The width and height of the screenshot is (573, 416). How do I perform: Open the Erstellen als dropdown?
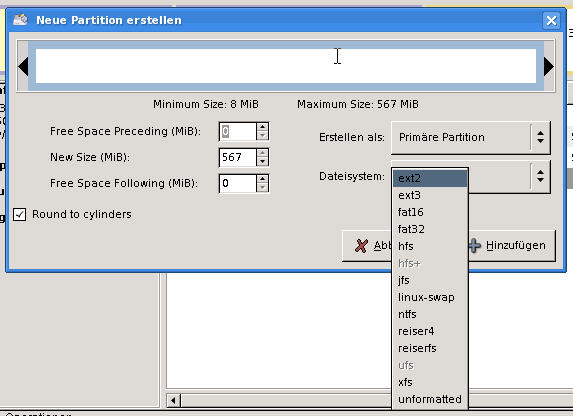pyautogui.click(x=471, y=137)
